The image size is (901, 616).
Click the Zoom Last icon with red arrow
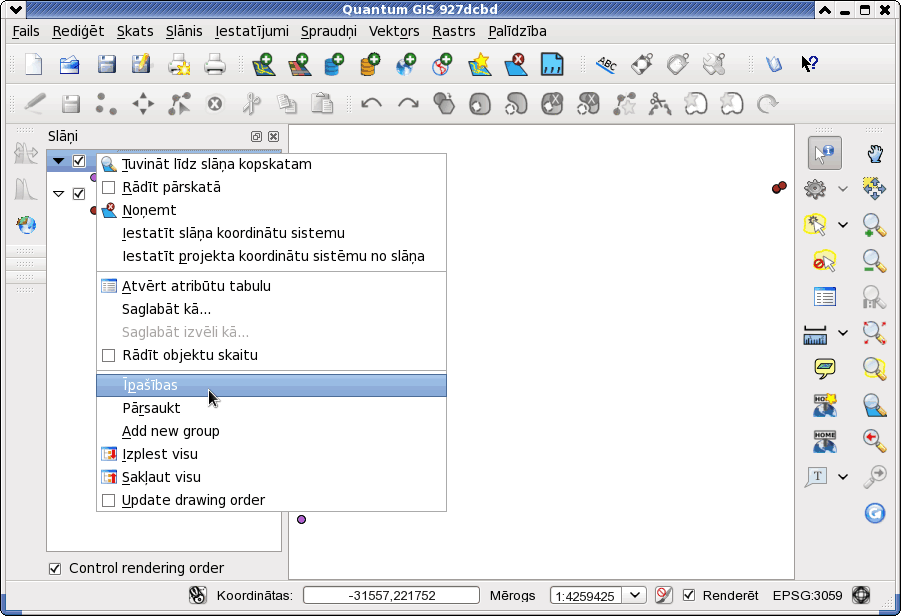pos(874,440)
